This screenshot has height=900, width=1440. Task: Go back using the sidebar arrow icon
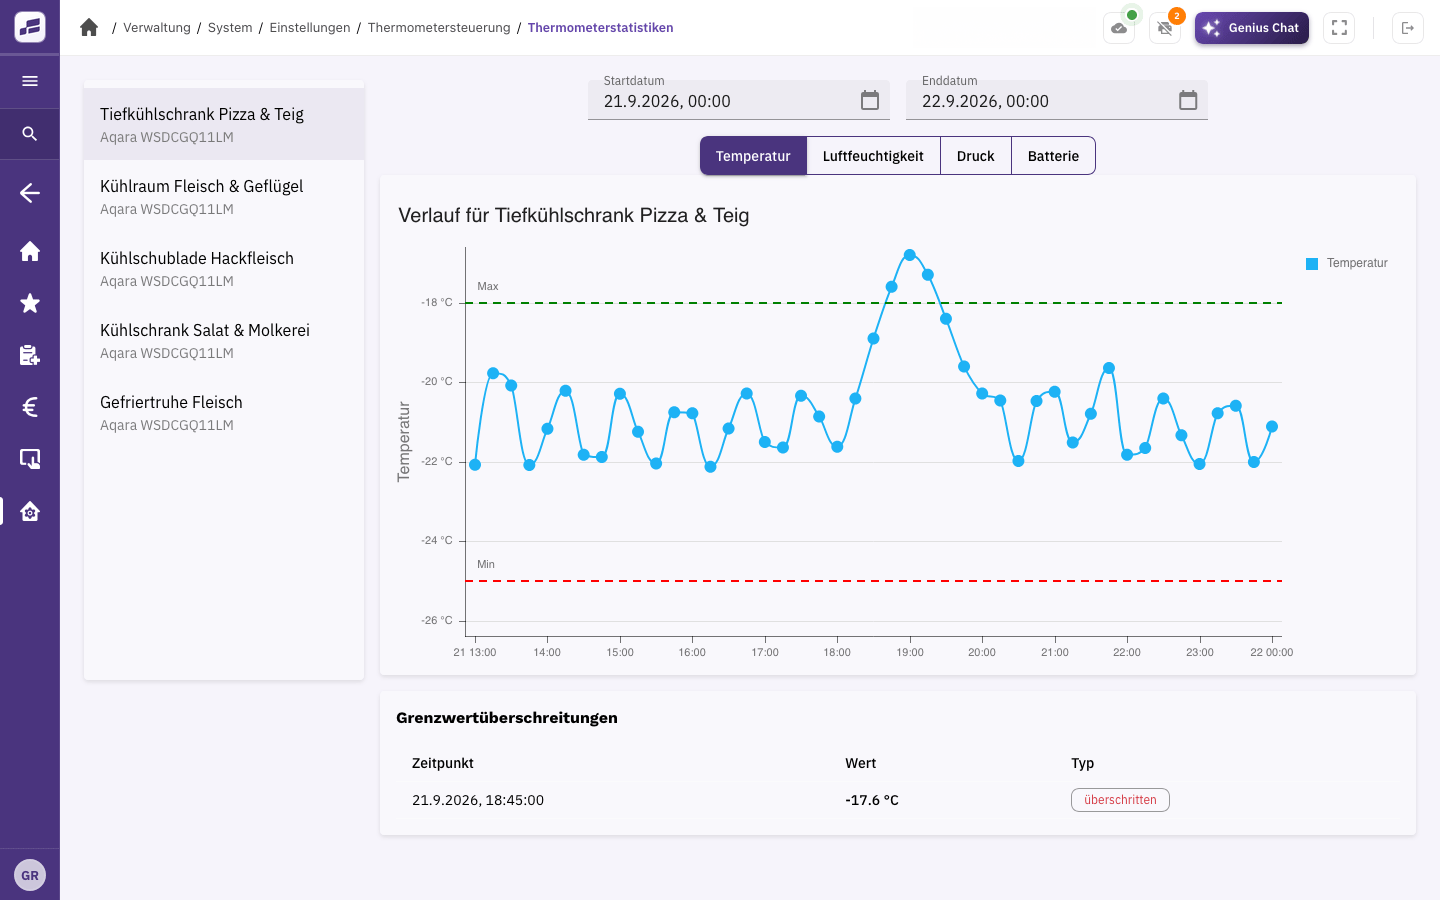pyautogui.click(x=30, y=193)
